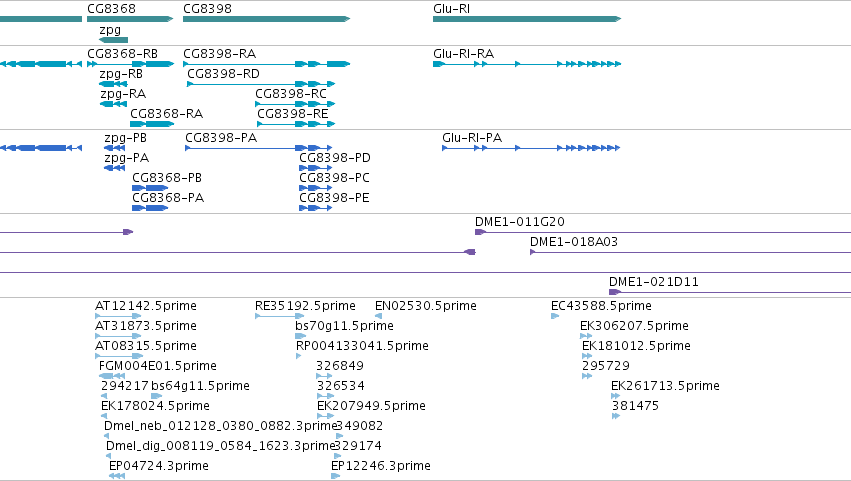Click protein CG8368-PA label
The width and height of the screenshot is (851, 481).
(168, 198)
